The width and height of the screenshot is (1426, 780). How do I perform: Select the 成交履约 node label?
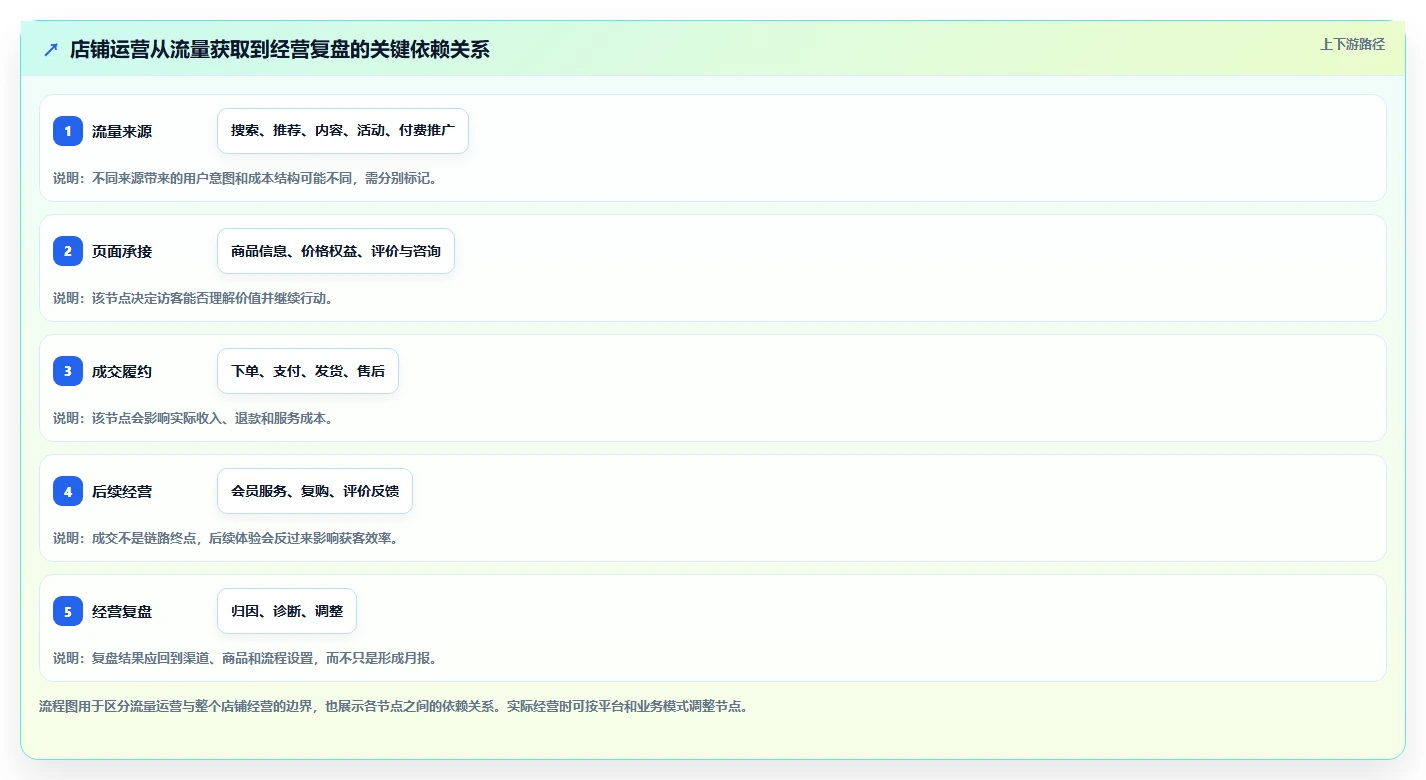122,371
